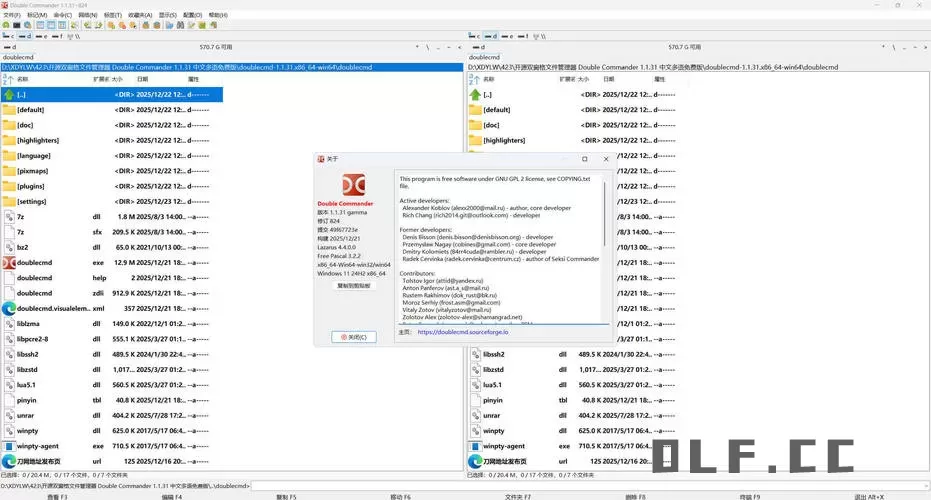Image resolution: width=931 pixels, height=500 pixels.
Task: Open the 网络(N) menu
Action: click(88, 15)
